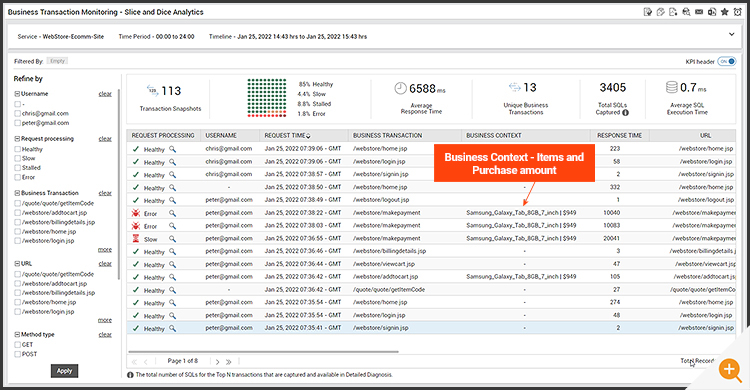Open magnifier for the addtocart.jsp row
The width and height of the screenshot is (750, 390).
tap(172, 277)
